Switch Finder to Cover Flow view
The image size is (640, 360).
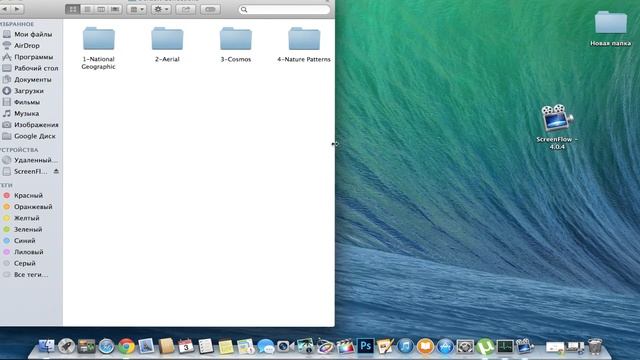[x=115, y=9]
